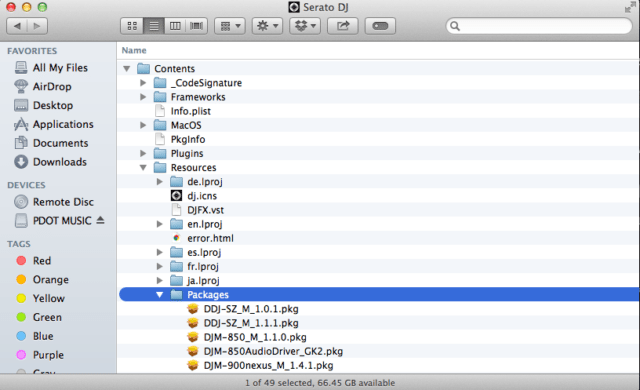Collapse the Packages folder
The image size is (640, 390).
pos(160,295)
